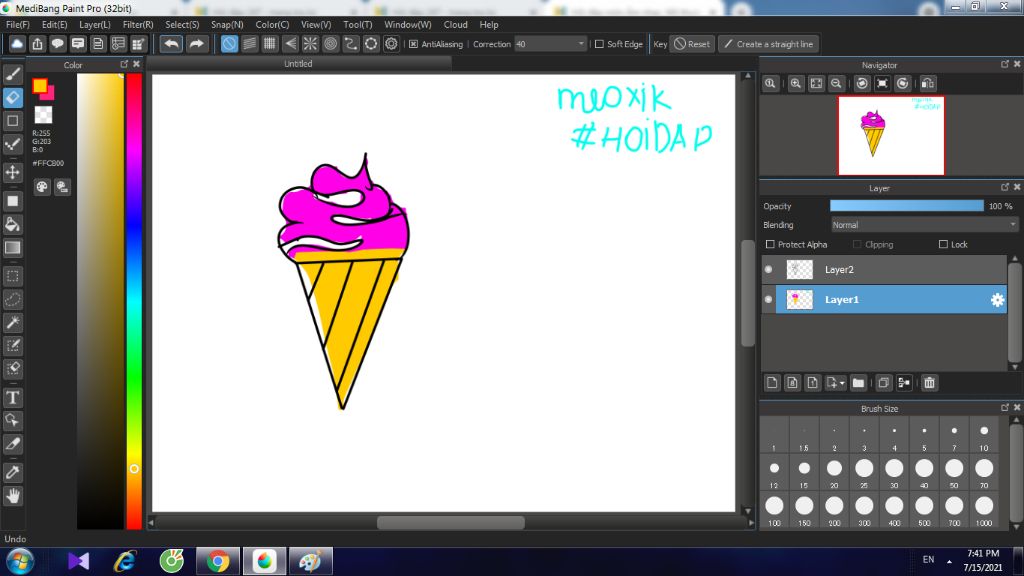Zoom in using Navigator magnifier plus

[x=795, y=84]
